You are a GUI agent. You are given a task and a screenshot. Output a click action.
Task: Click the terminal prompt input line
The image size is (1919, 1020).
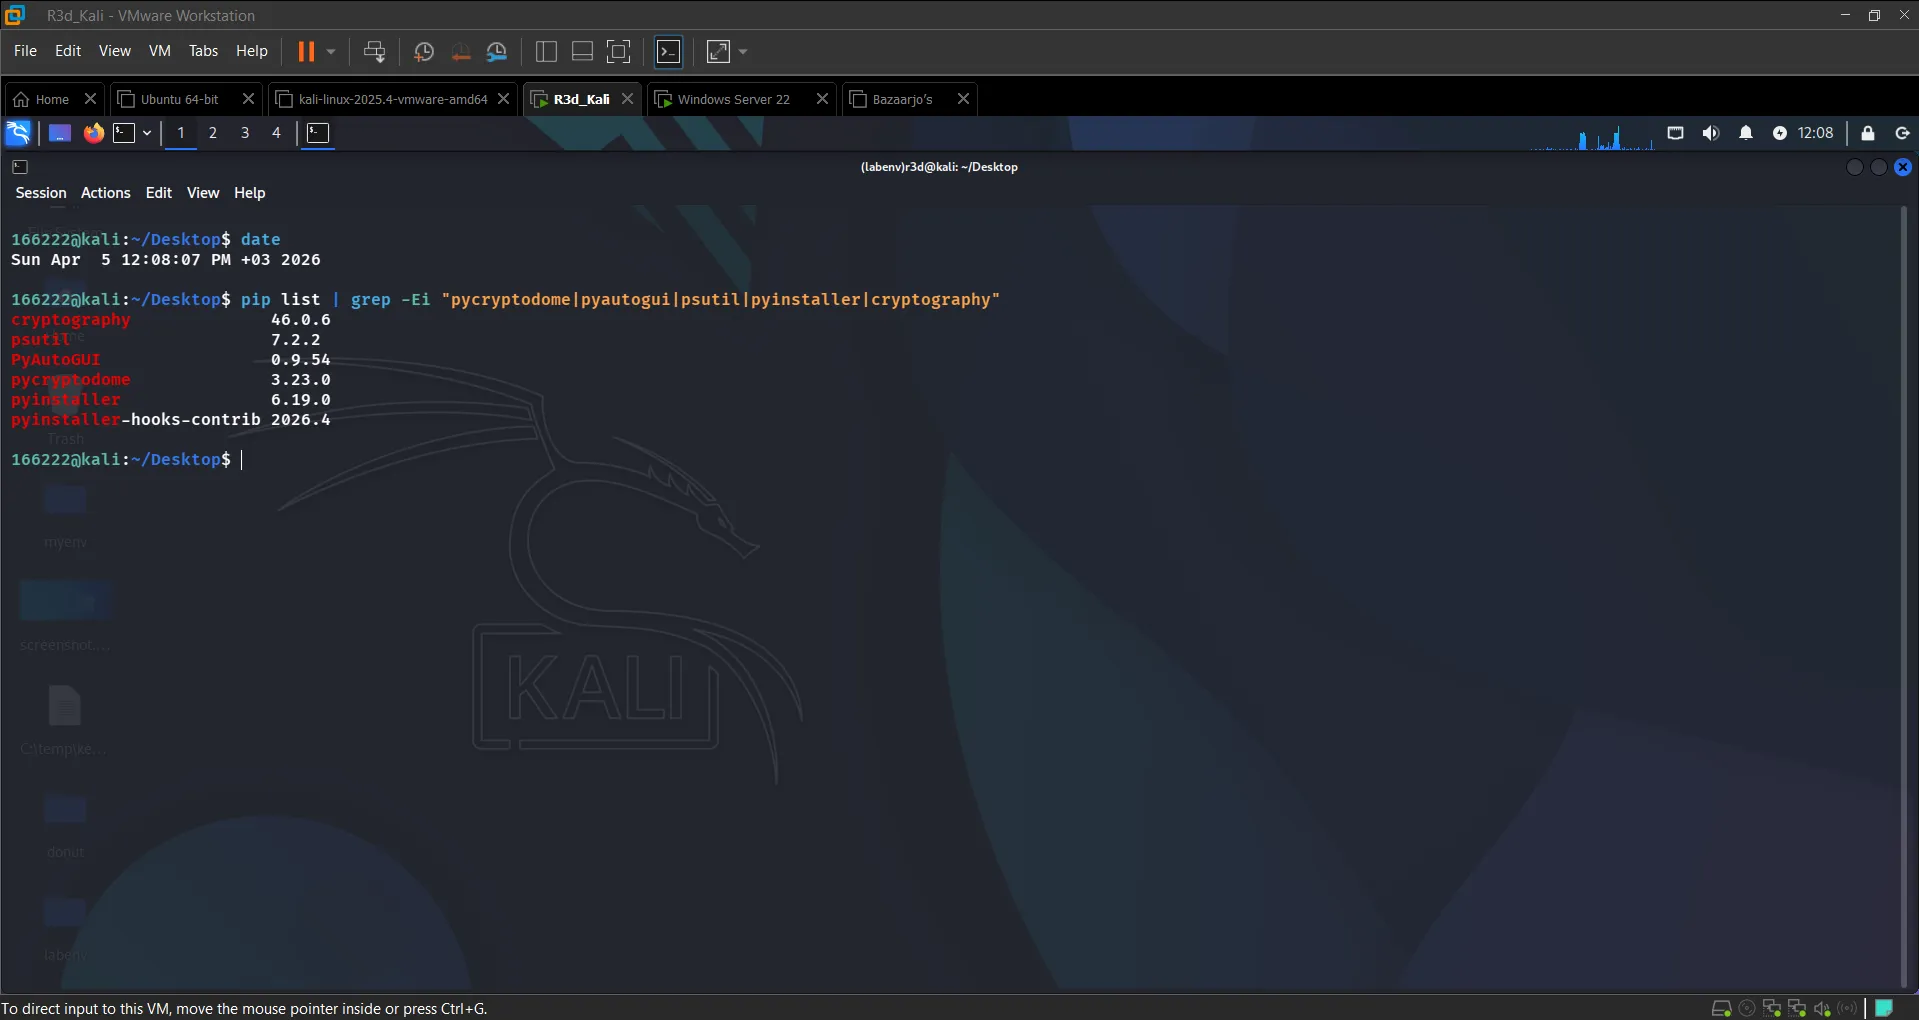click(x=242, y=460)
